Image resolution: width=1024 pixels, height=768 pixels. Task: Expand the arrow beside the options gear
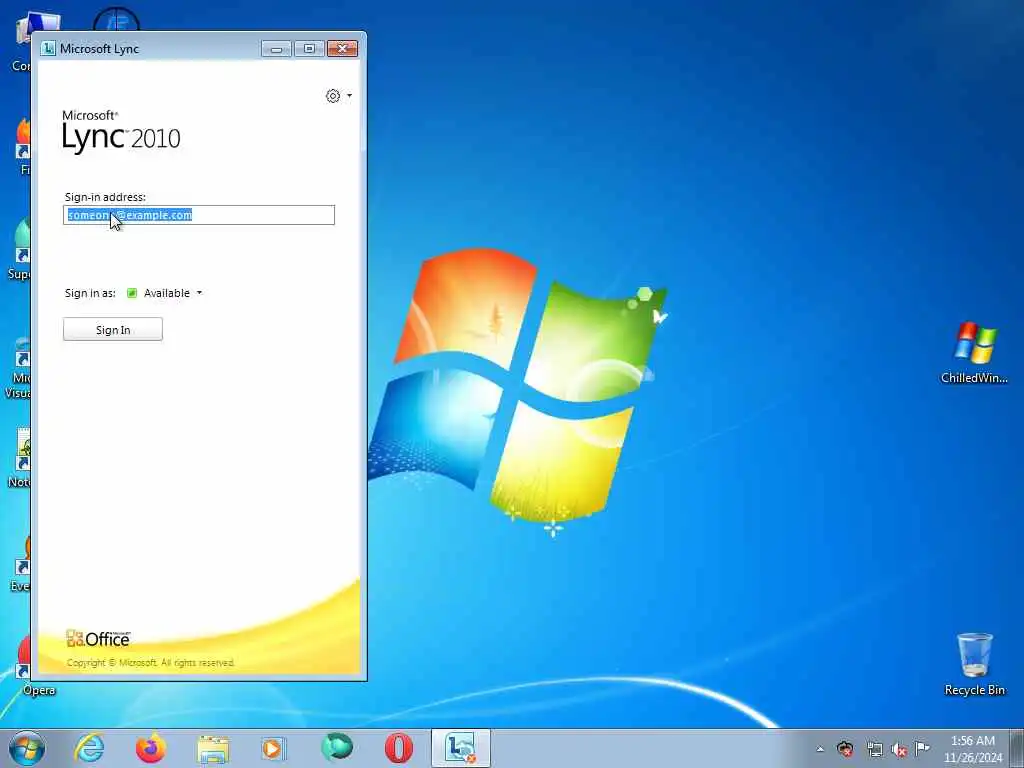[349, 96]
